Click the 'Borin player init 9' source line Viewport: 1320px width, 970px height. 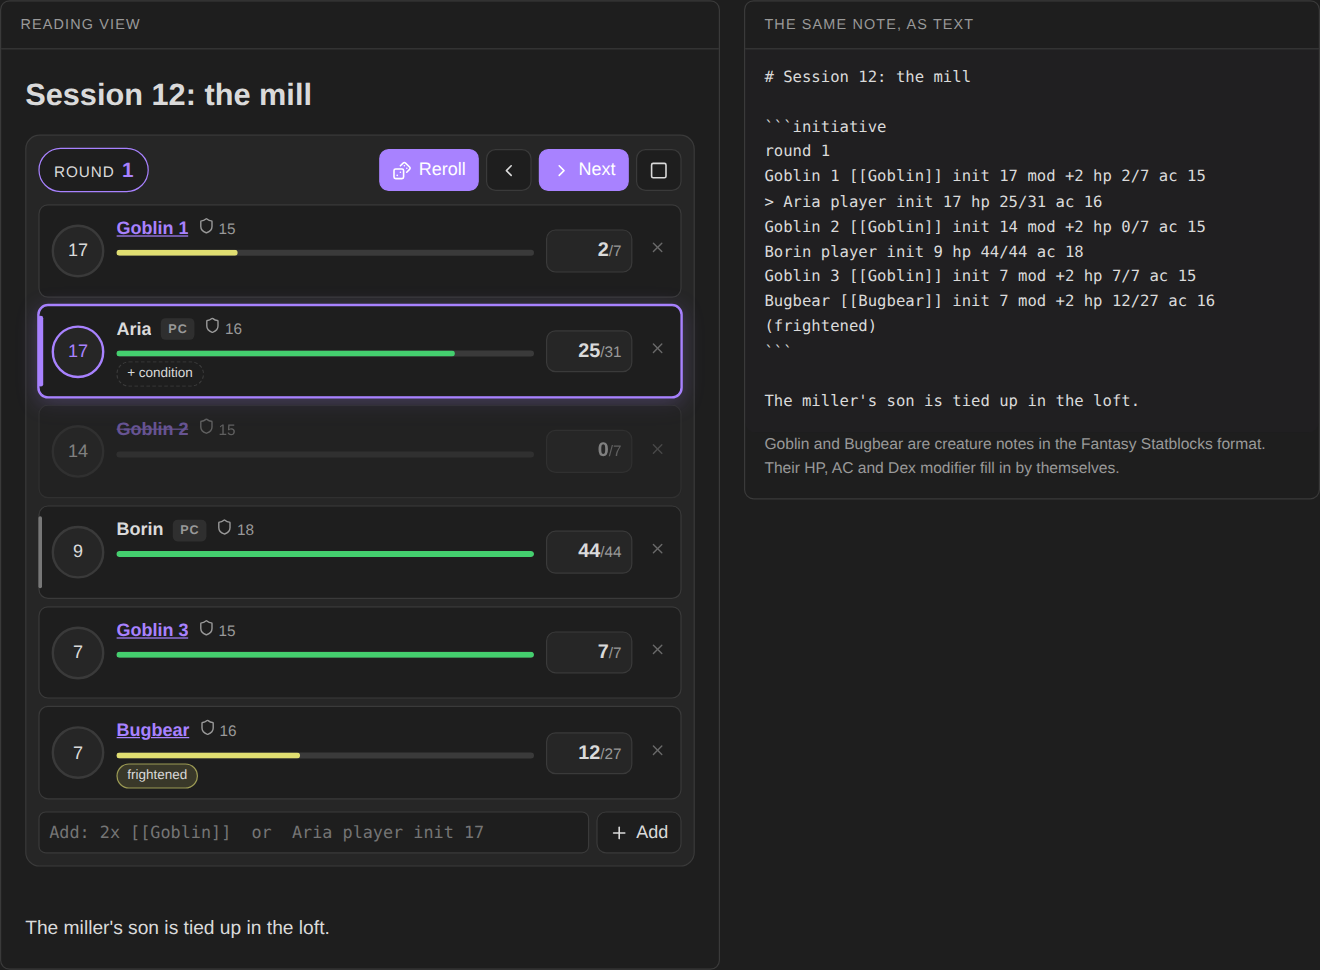point(924,252)
